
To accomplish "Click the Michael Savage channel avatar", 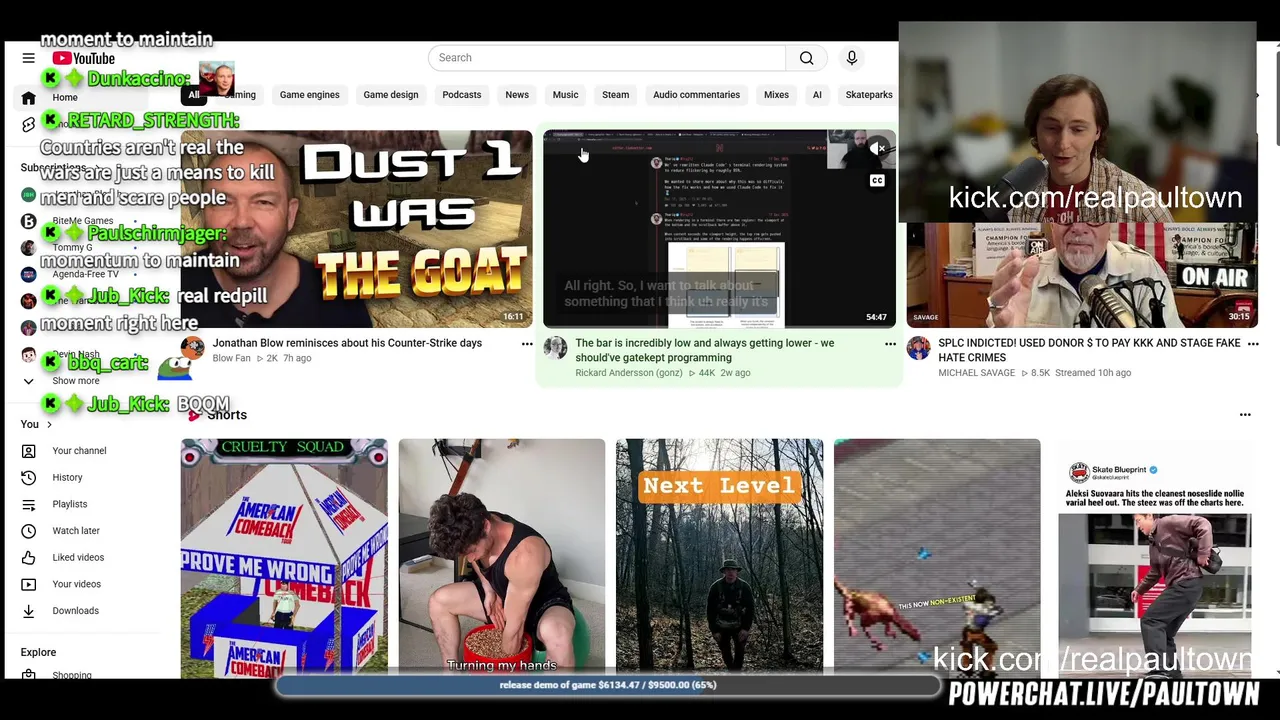I will pyautogui.click(x=918, y=348).
